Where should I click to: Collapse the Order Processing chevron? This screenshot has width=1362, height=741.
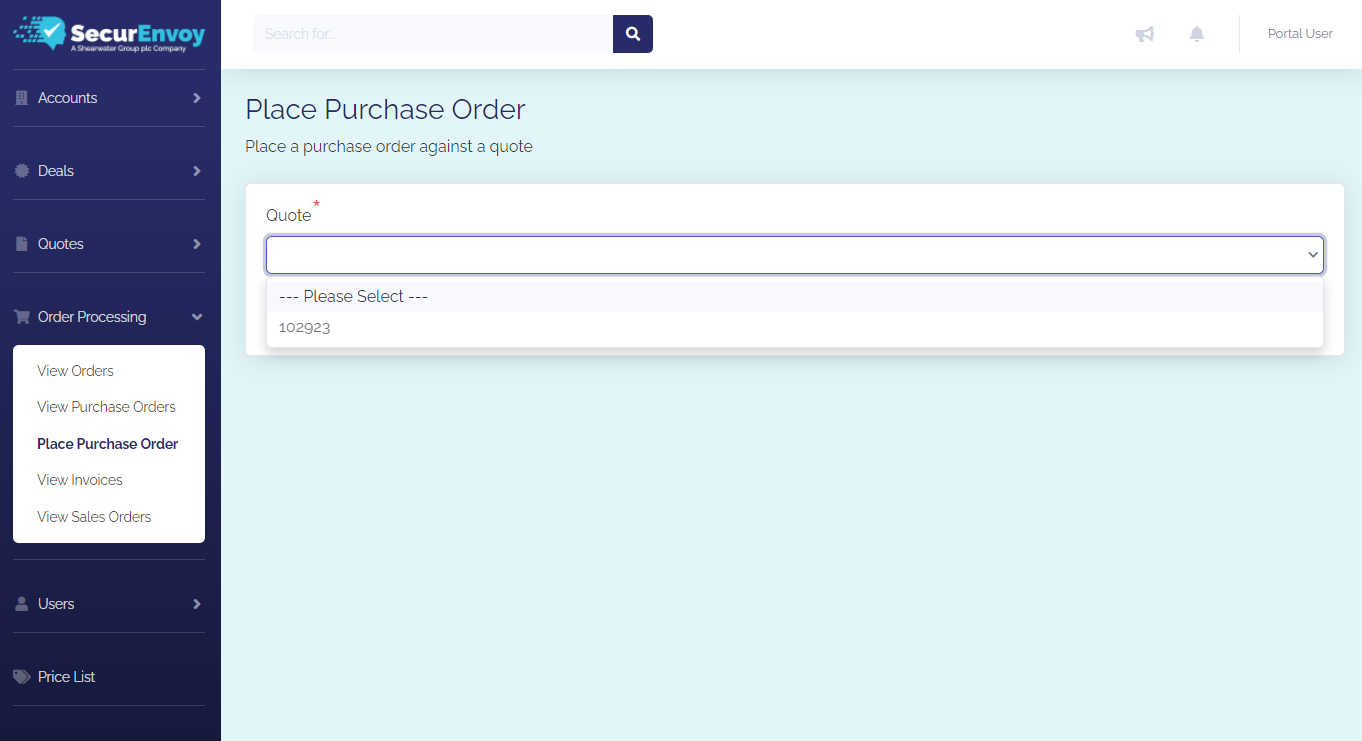pyautogui.click(x=197, y=317)
